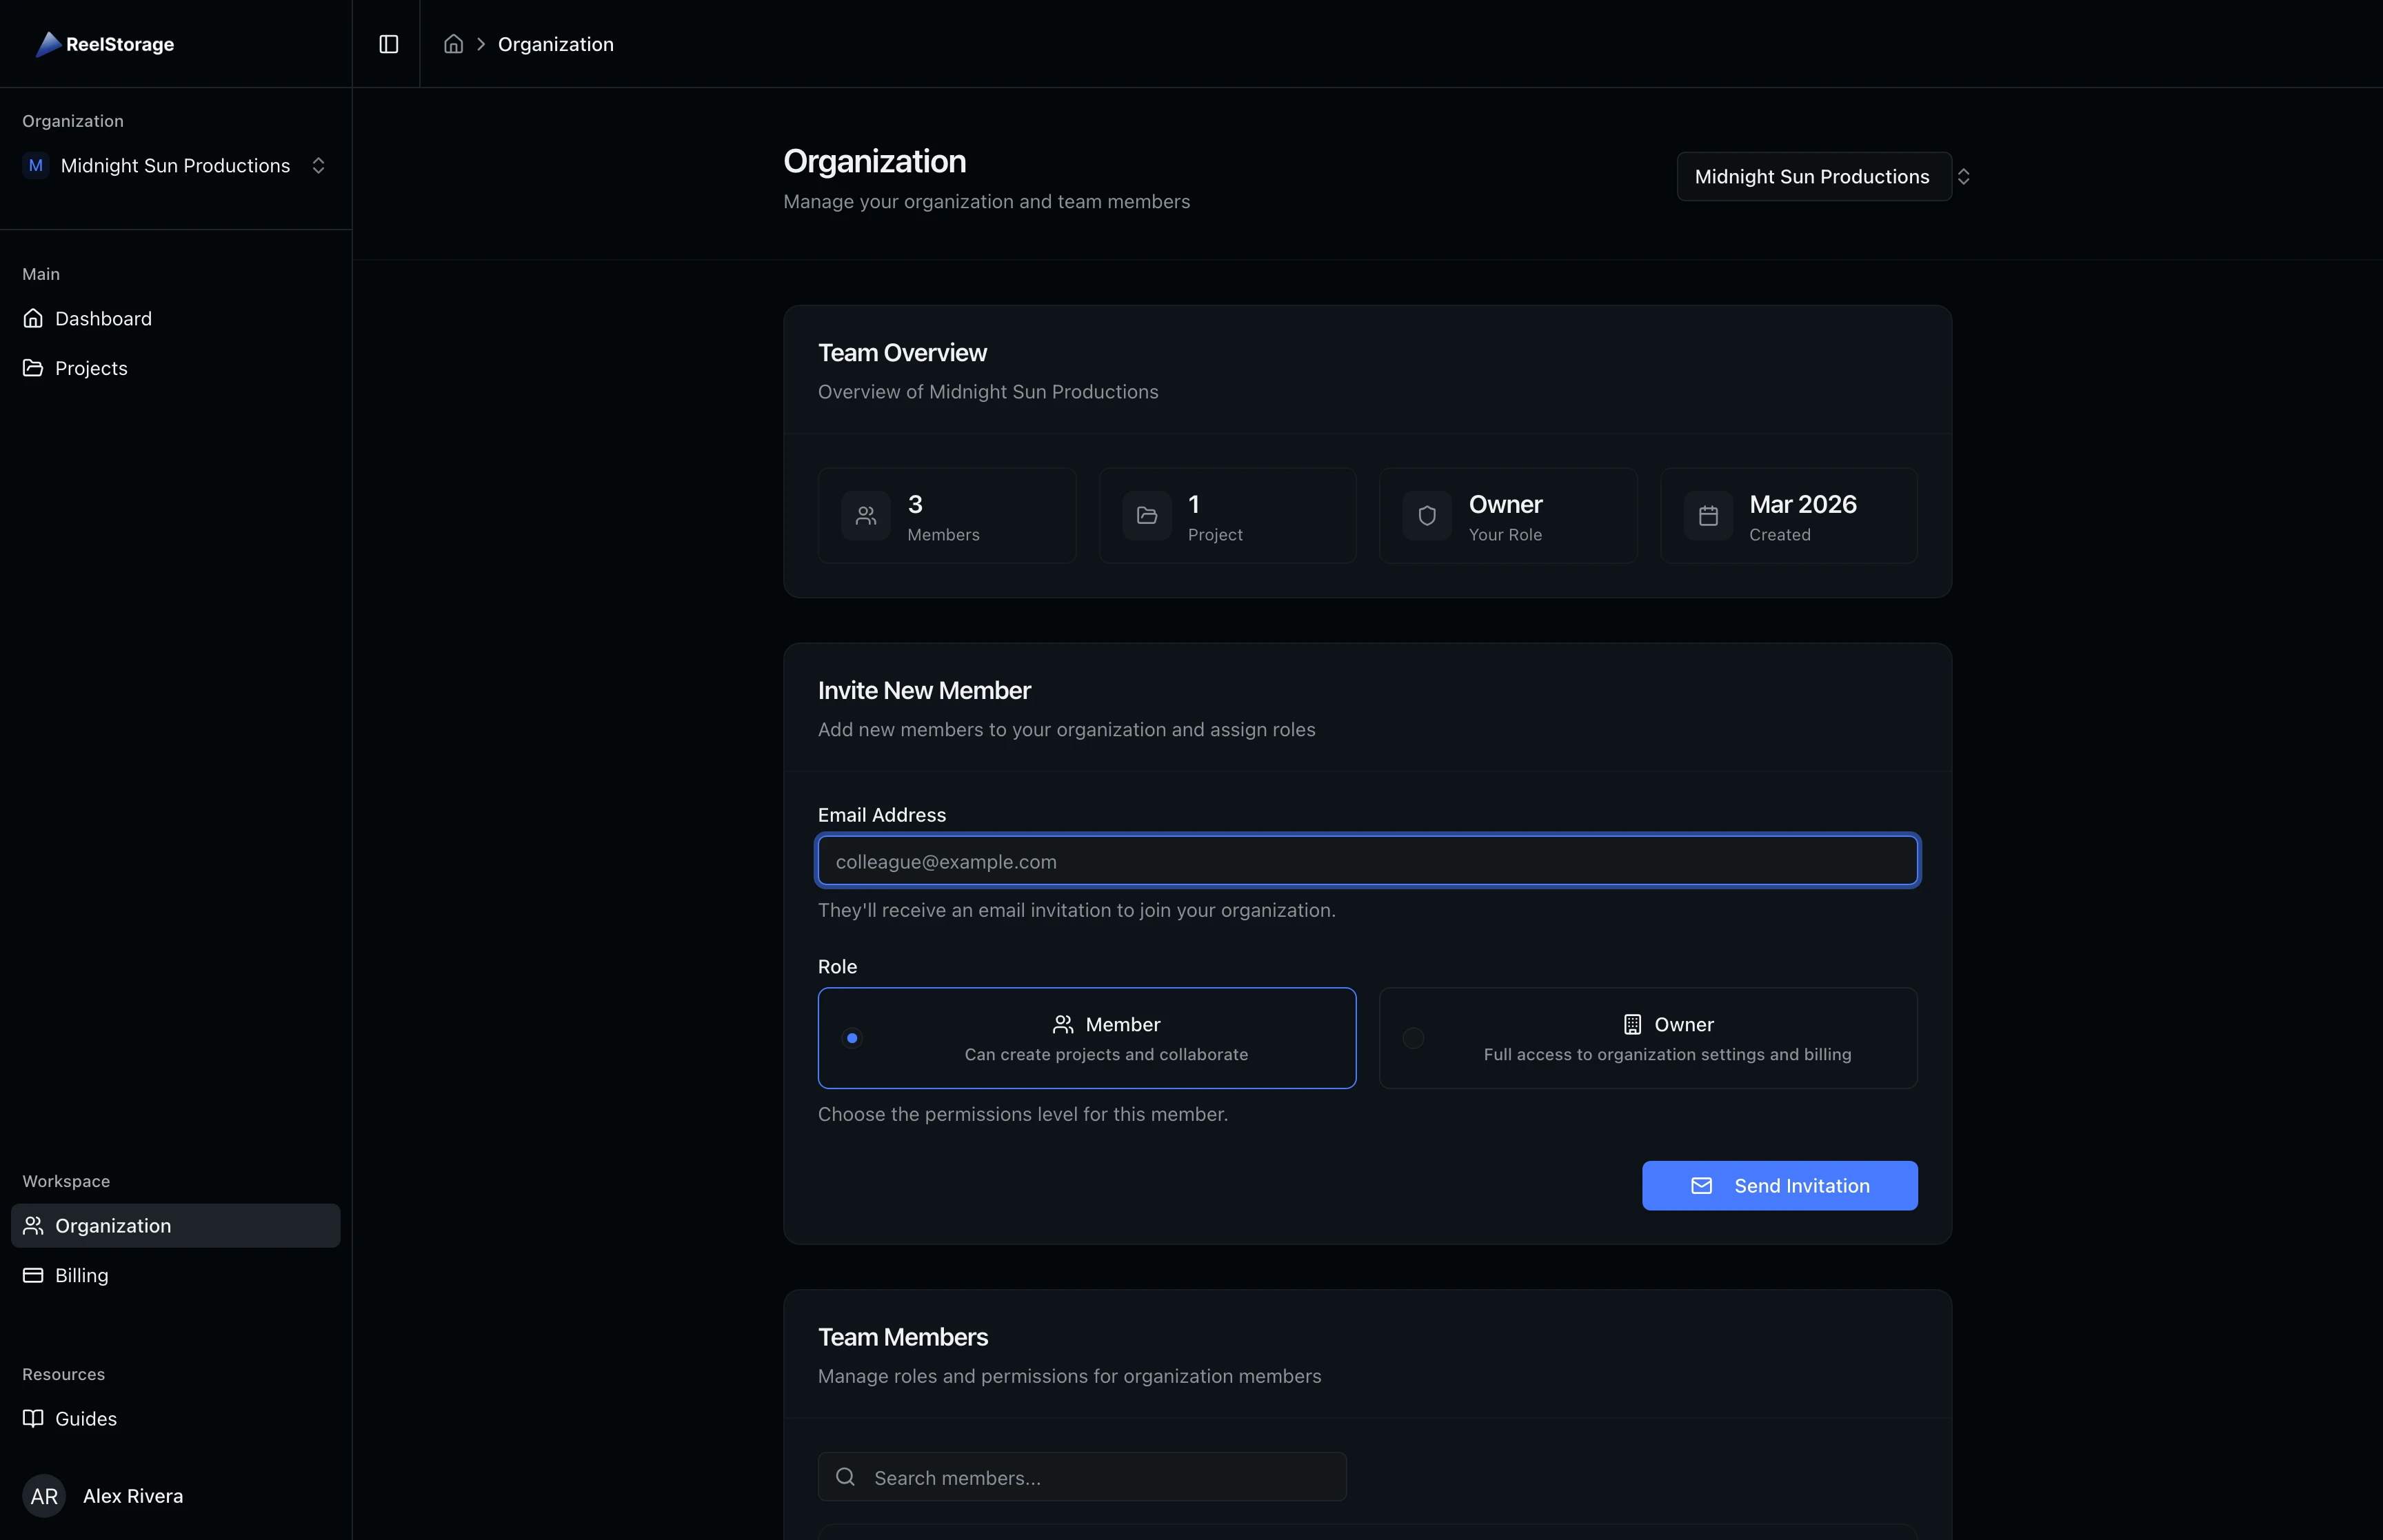
Task: Toggle the sidebar panel icon
Action: click(x=389, y=44)
